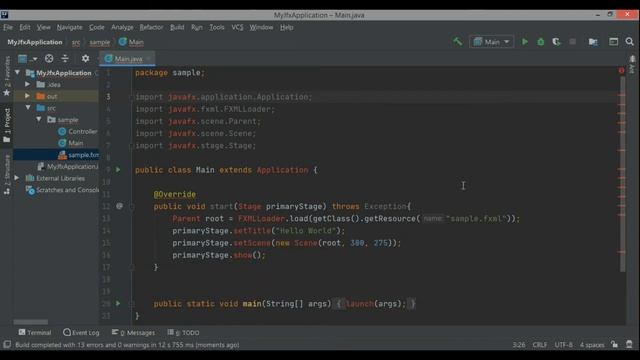Collapse the MyJfxApplication root node
Viewport: 640px width, 360px height.
(18, 72)
